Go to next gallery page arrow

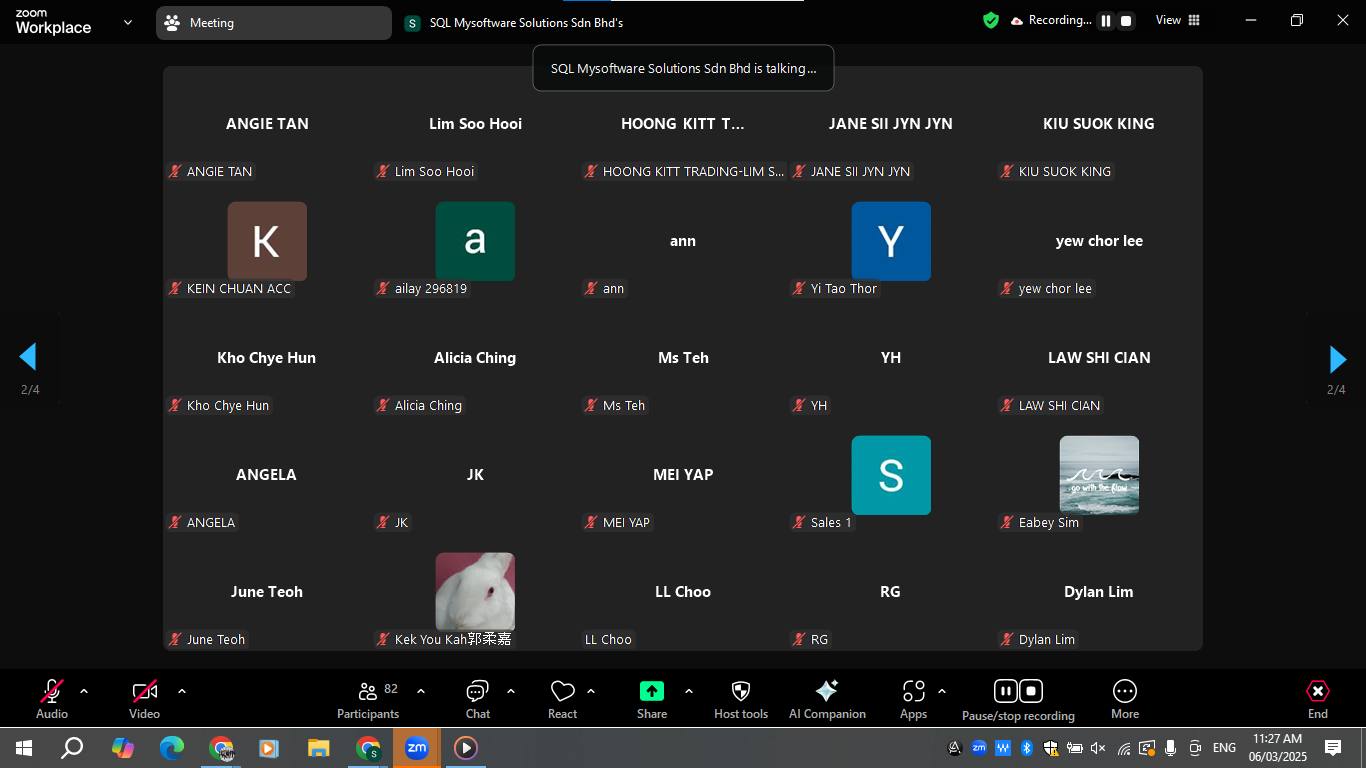click(x=1337, y=359)
